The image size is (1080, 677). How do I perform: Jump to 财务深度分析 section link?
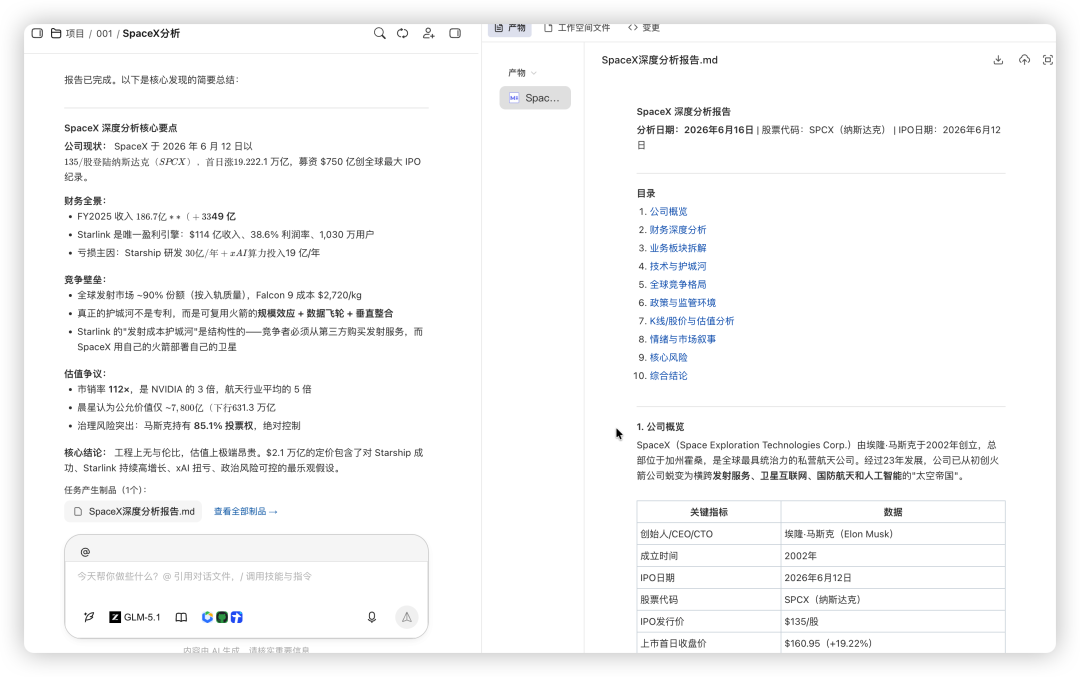(678, 230)
